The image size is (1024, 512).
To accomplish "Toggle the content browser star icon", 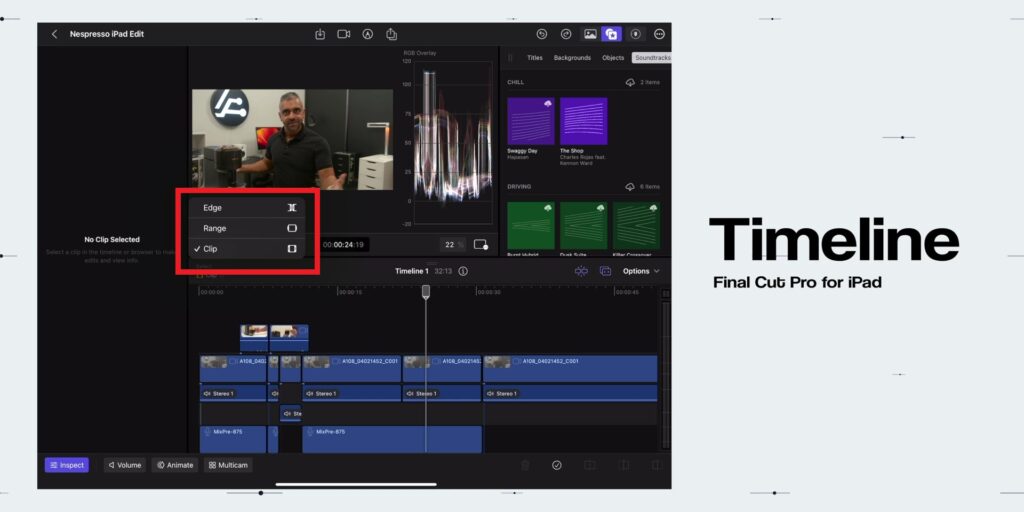I will click(612, 34).
